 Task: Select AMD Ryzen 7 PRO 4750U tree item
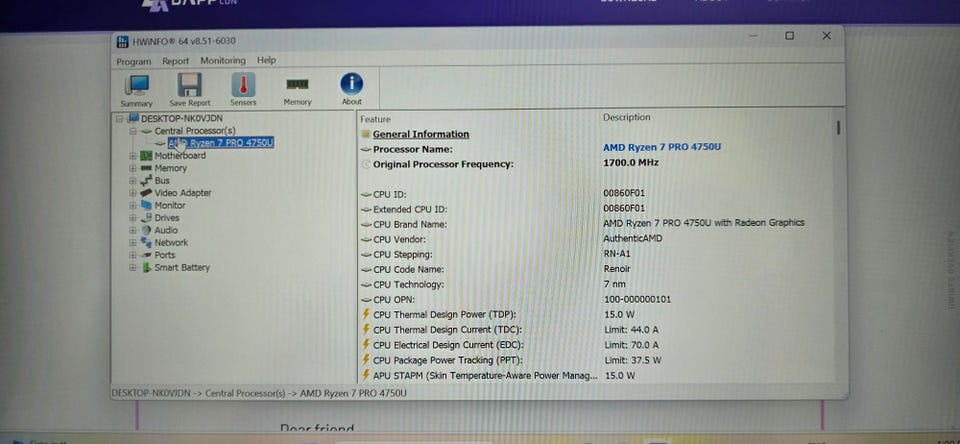[220, 143]
